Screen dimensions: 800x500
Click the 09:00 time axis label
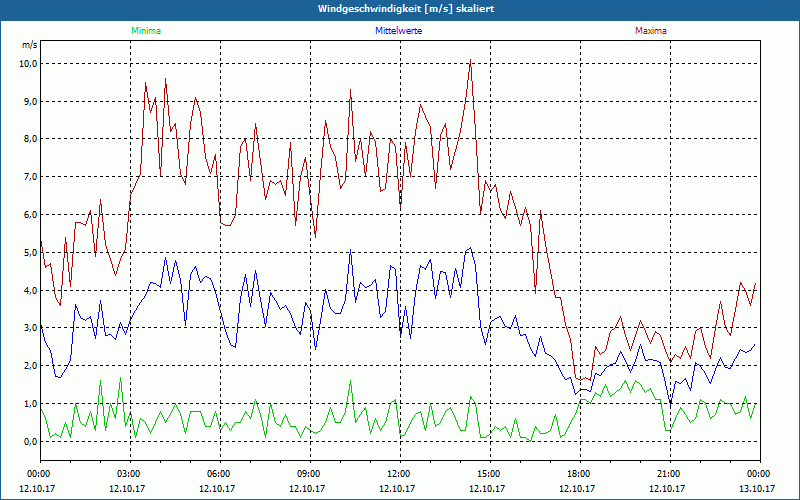click(x=310, y=474)
